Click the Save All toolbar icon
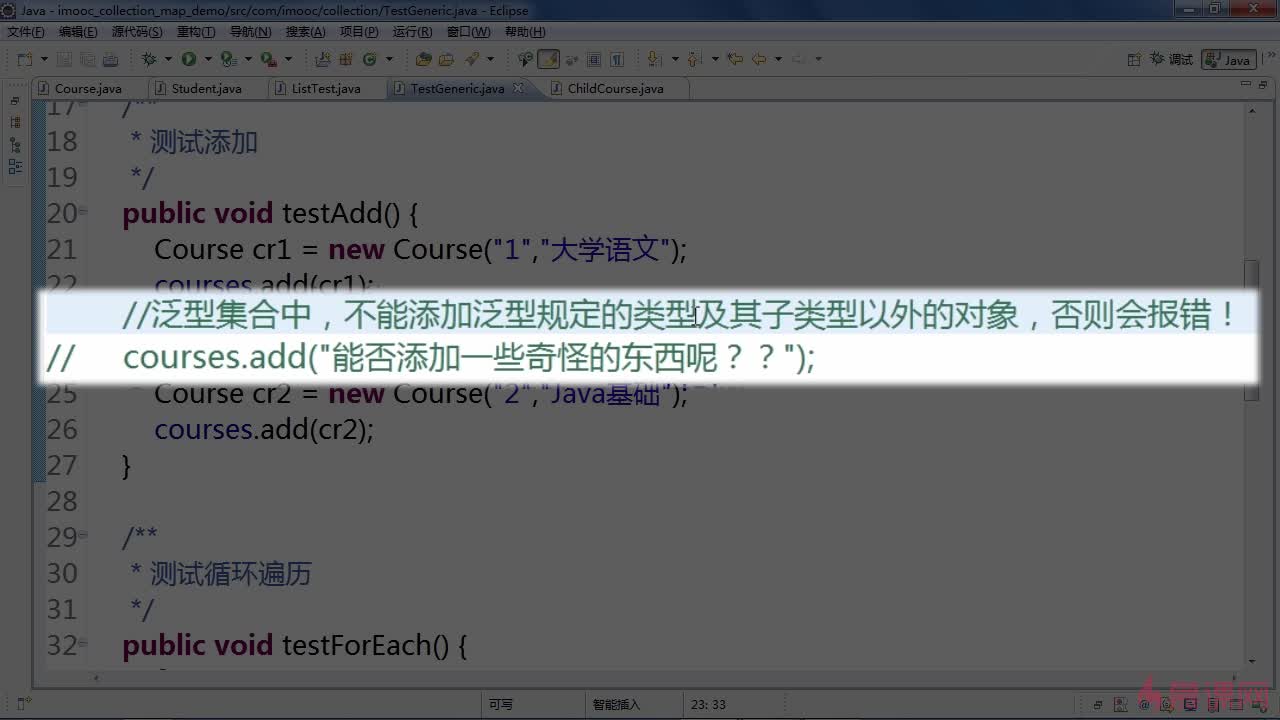Viewport: 1280px width, 720px height. pos(87,59)
